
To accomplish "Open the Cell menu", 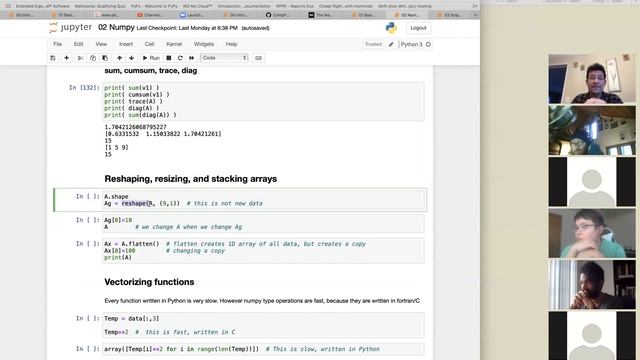I will pos(149,44).
